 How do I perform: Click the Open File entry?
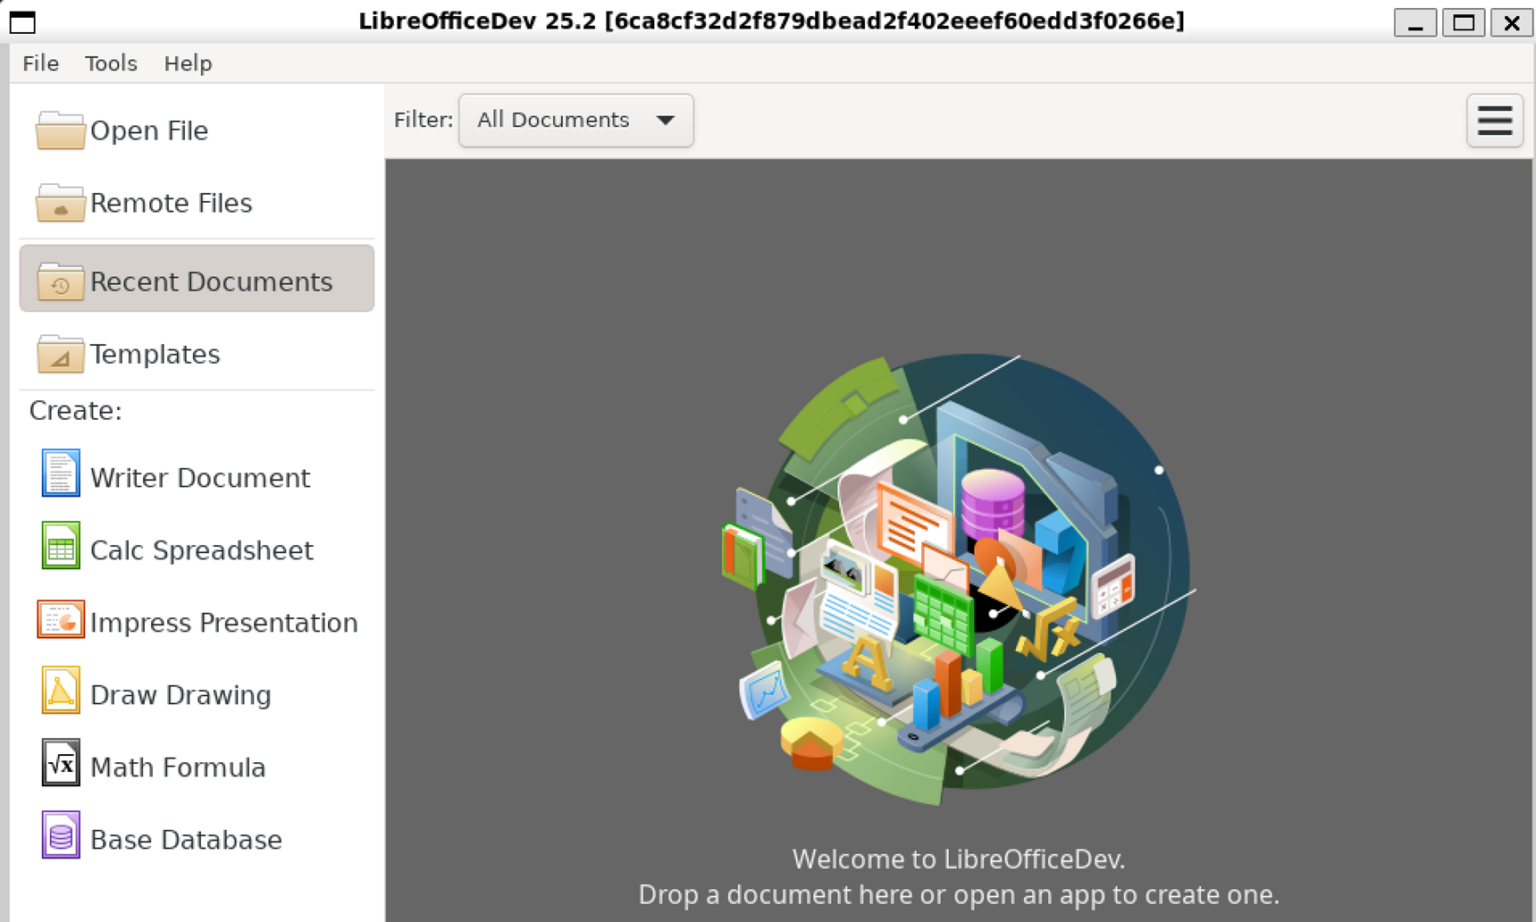(149, 130)
